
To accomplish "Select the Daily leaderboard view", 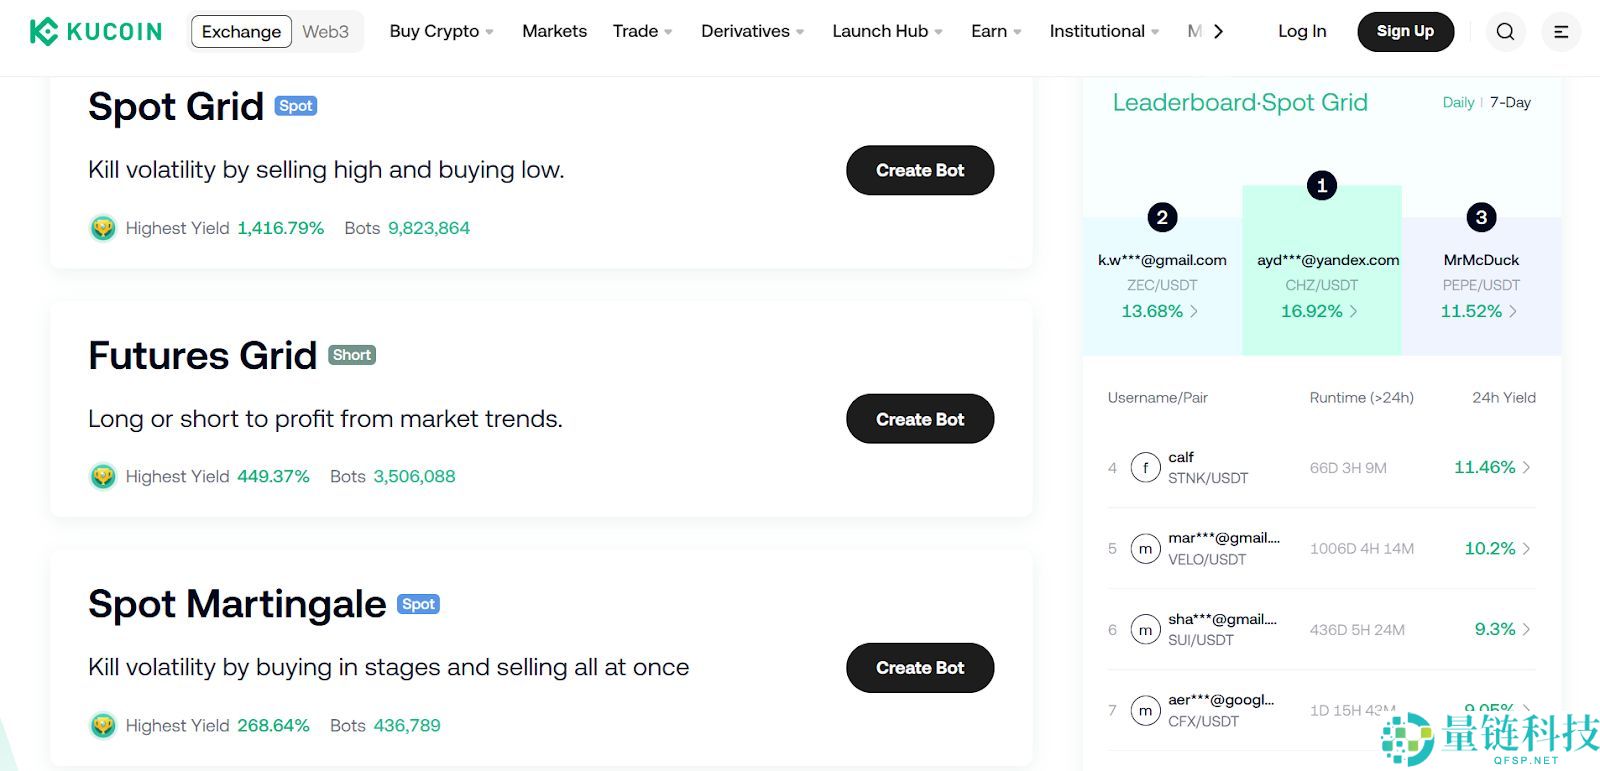I will click(x=1458, y=102).
